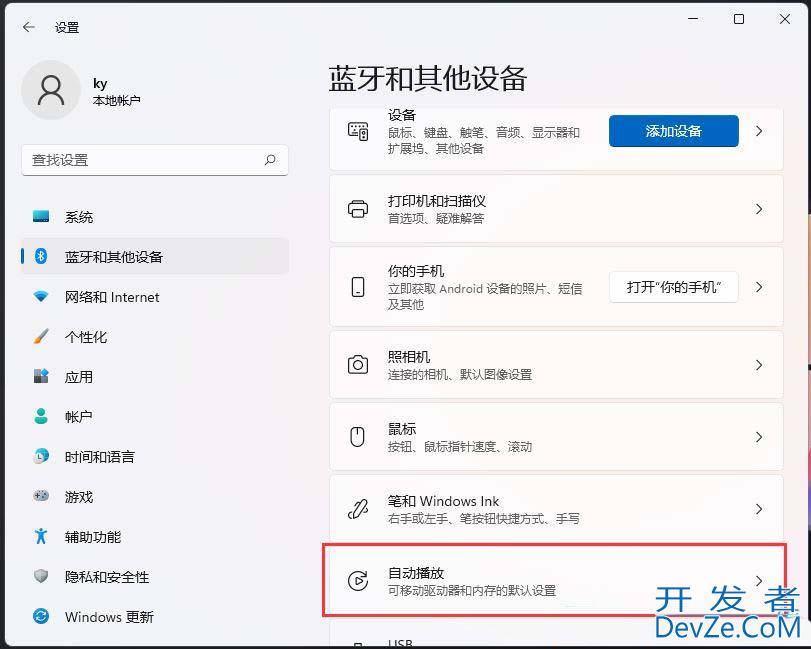This screenshot has width=811, height=649.
Task: Open Windows 更新 section
Action: click(155, 616)
